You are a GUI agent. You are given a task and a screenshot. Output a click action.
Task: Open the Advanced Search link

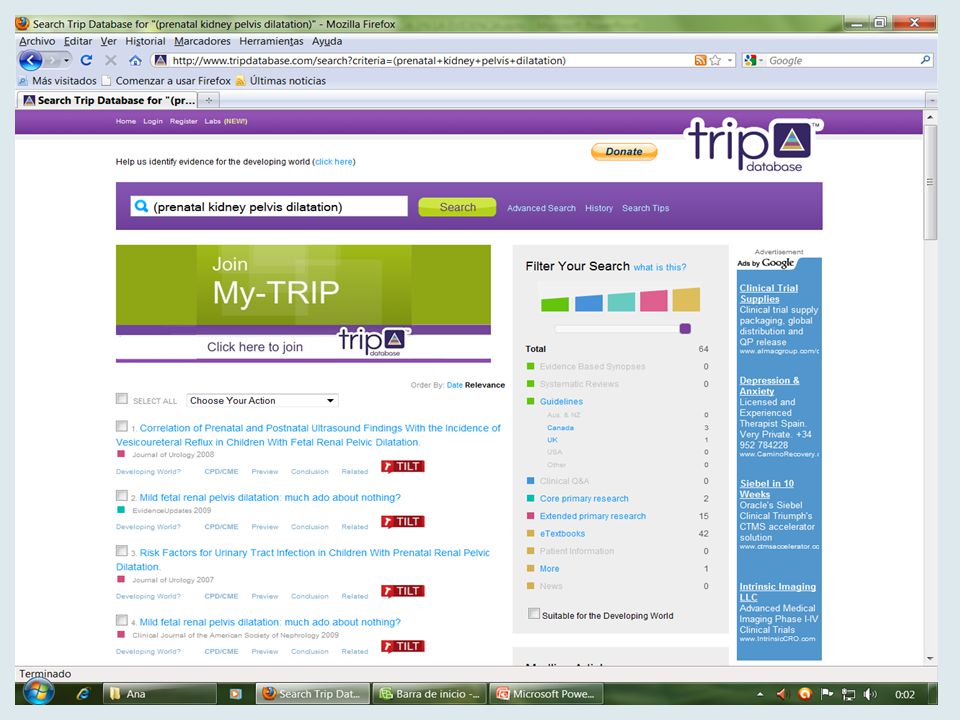(x=541, y=208)
